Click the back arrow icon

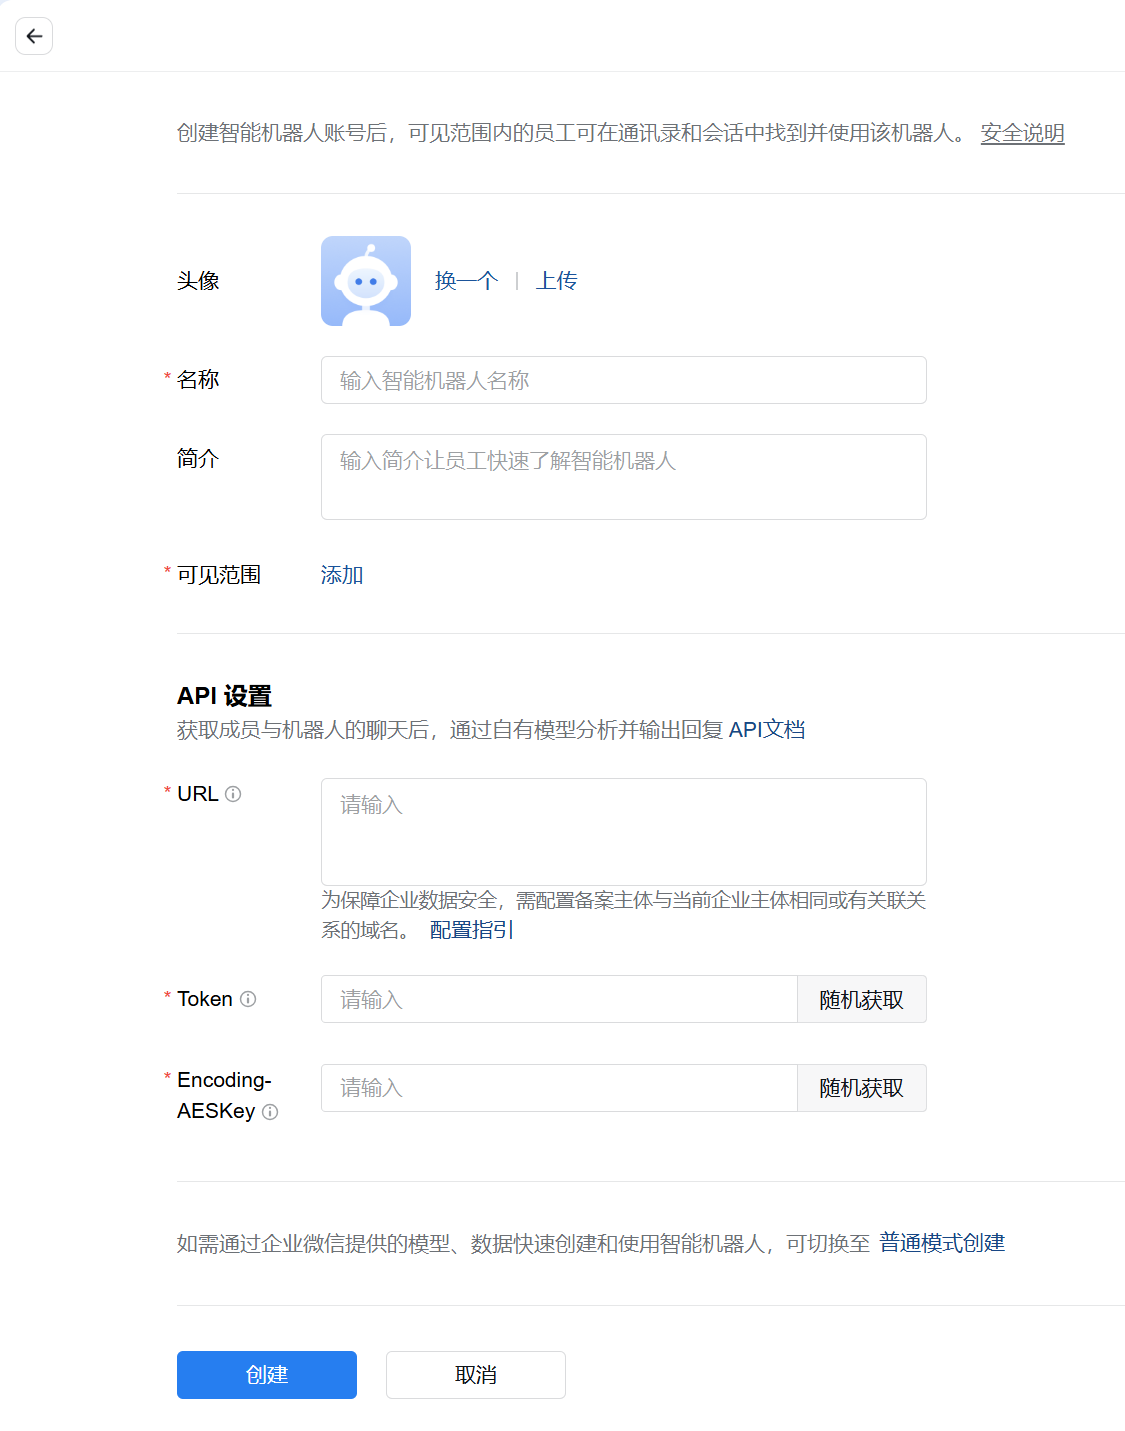[x=34, y=36]
